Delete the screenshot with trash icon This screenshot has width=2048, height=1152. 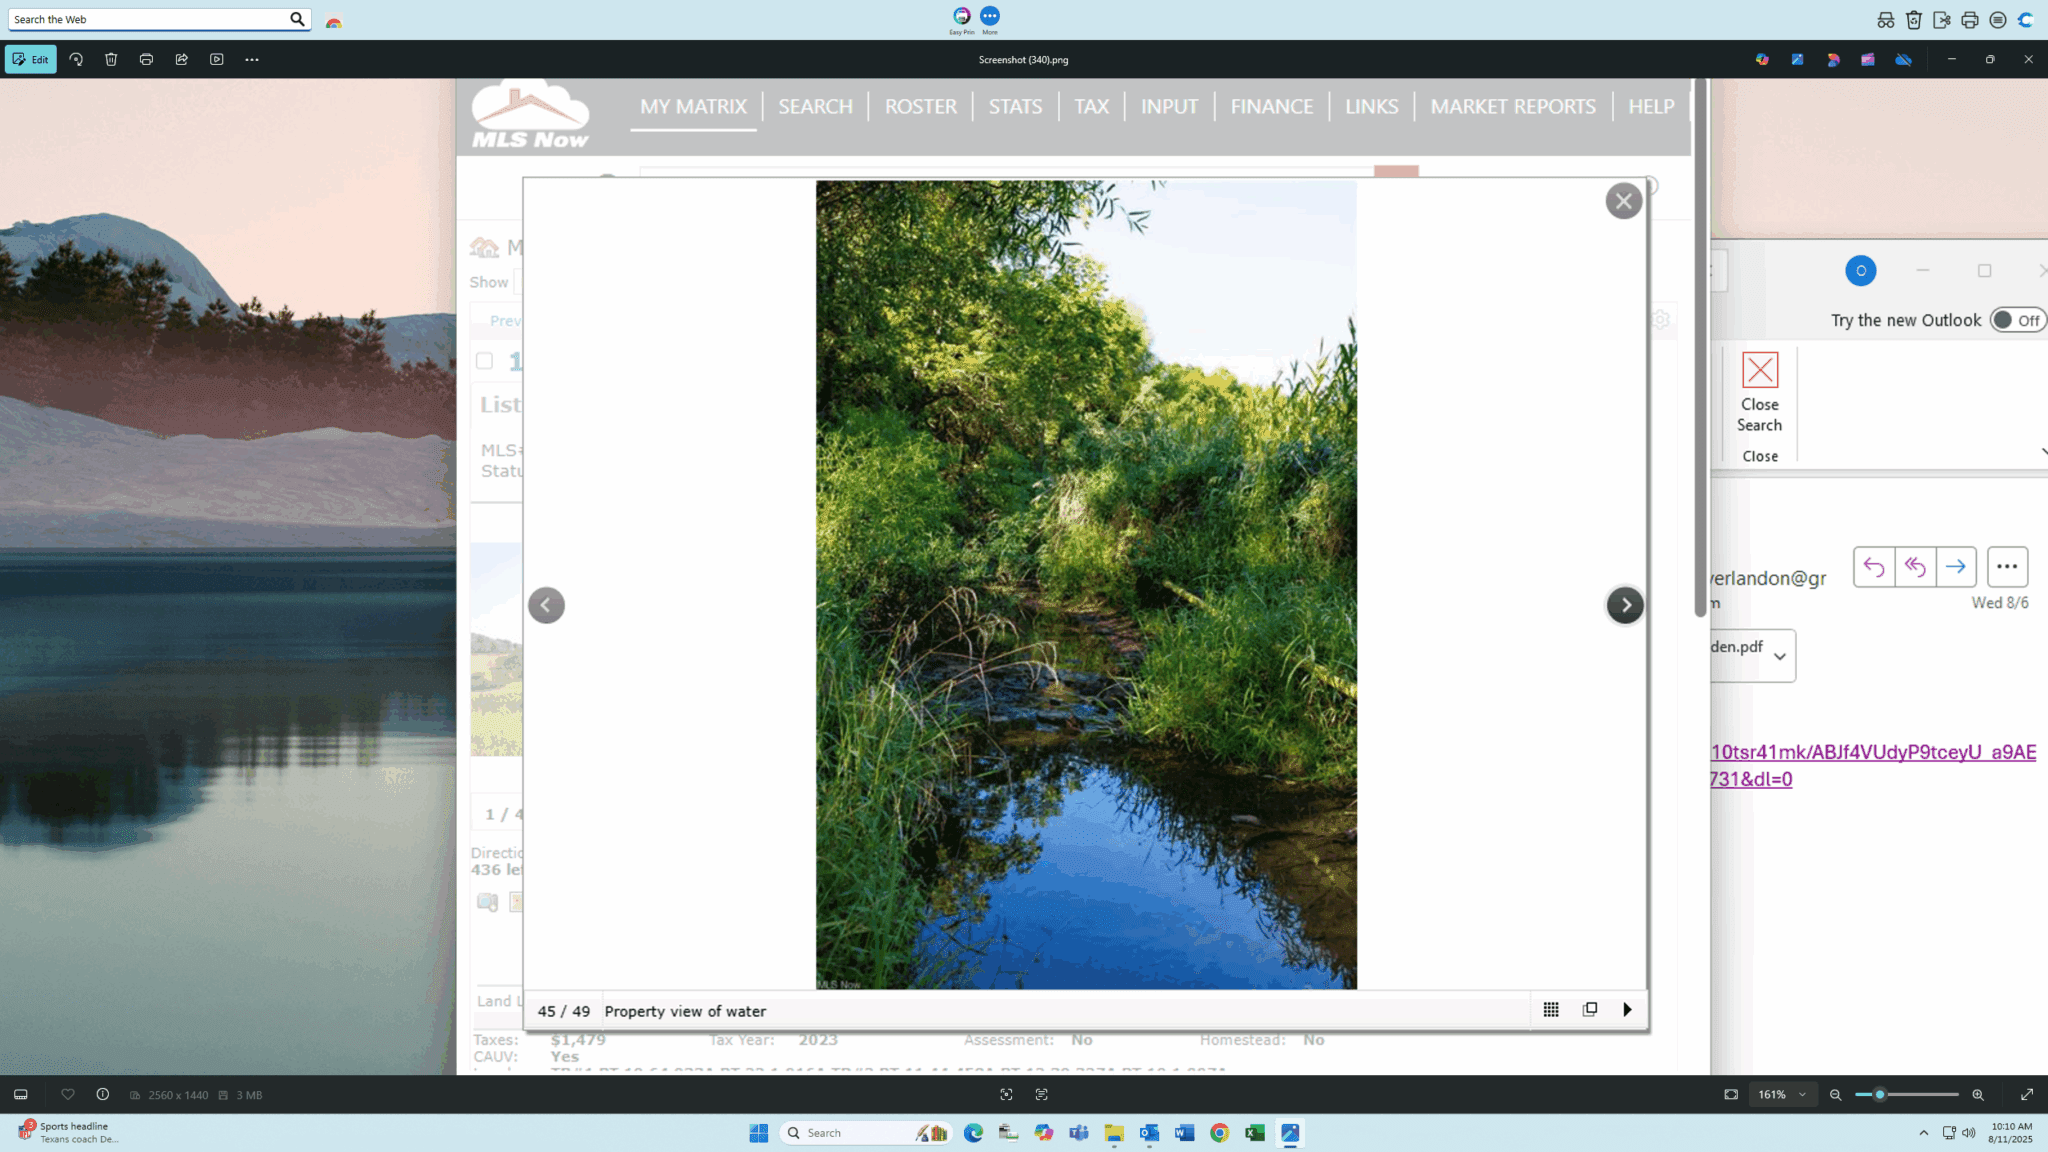pos(111,59)
